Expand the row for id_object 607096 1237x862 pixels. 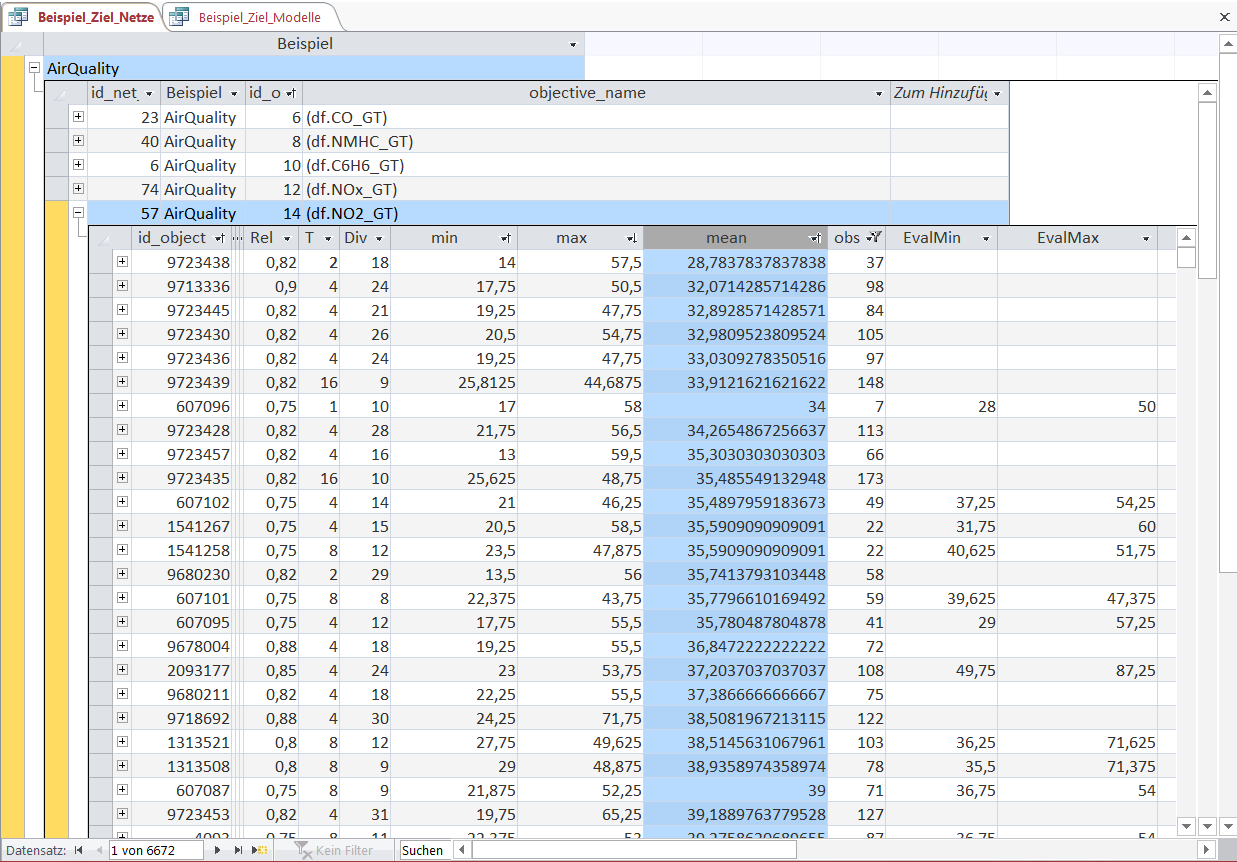(122, 406)
